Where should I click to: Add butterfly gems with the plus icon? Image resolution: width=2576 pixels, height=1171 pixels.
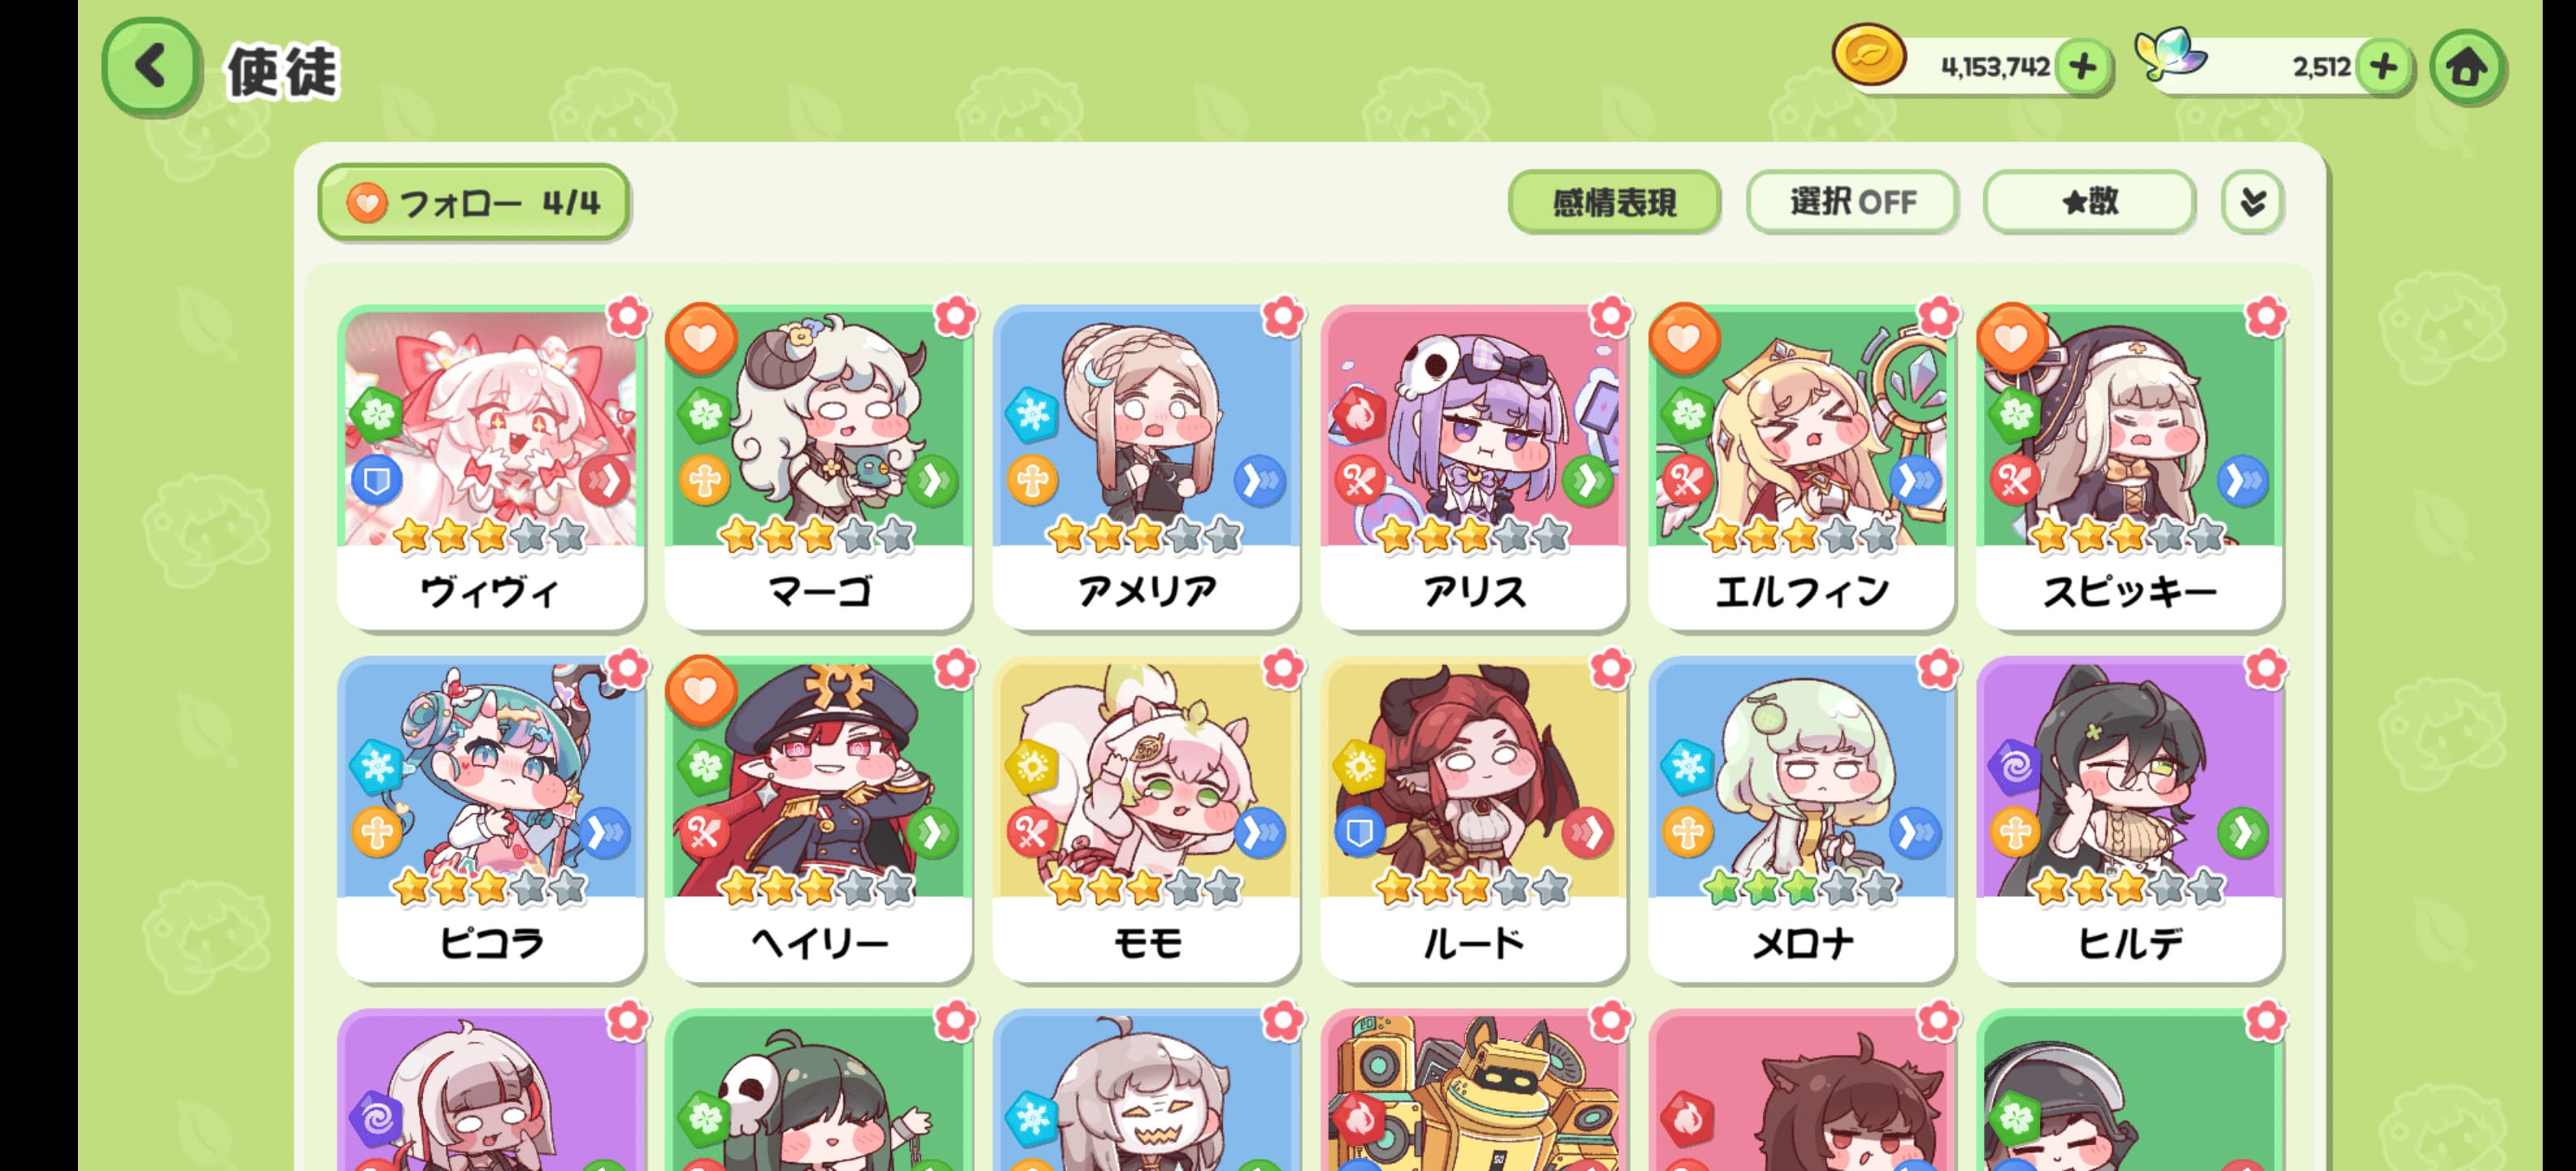point(2384,67)
